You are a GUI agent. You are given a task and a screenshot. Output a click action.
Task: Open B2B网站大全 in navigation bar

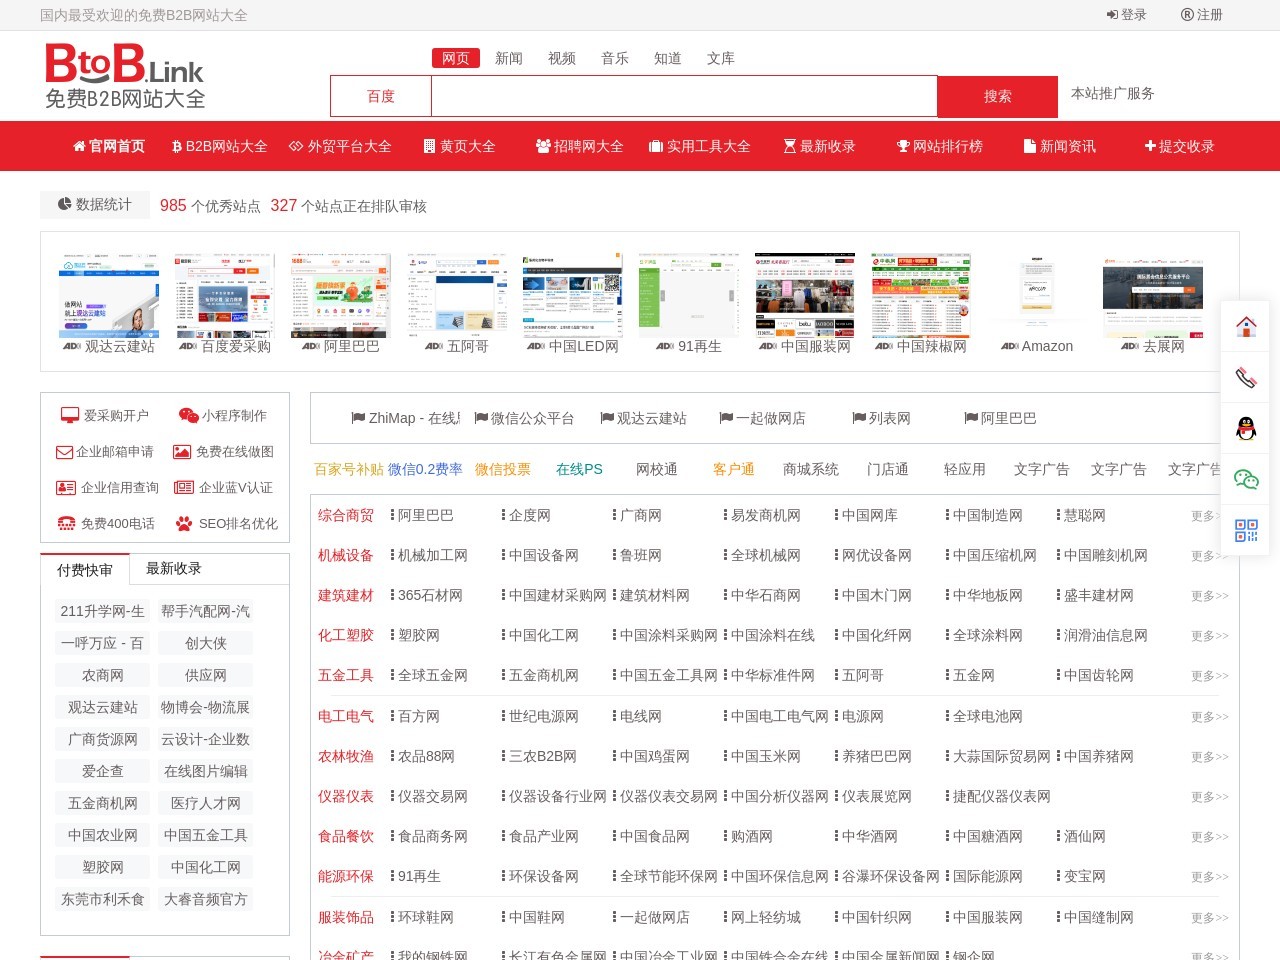click(x=219, y=146)
